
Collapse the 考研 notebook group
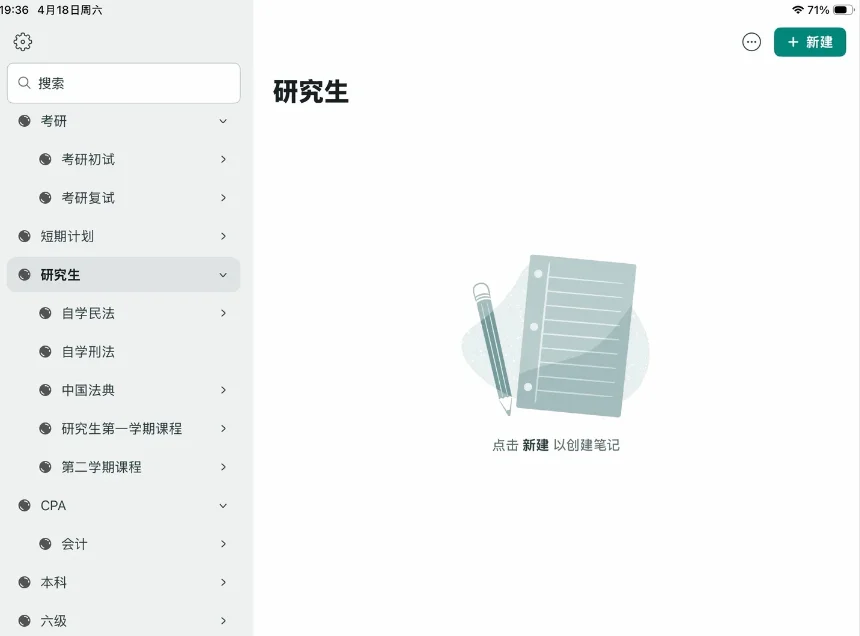[223, 121]
